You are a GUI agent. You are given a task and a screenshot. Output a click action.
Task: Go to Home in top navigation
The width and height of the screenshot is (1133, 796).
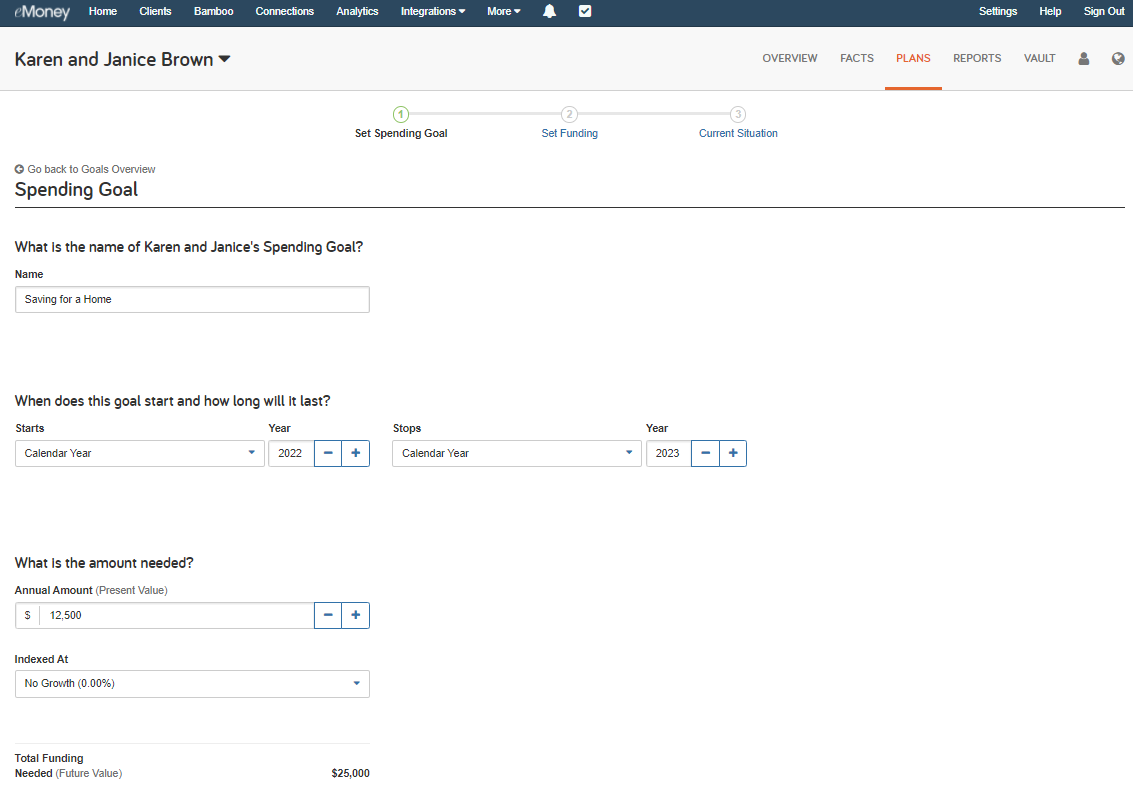(x=103, y=11)
